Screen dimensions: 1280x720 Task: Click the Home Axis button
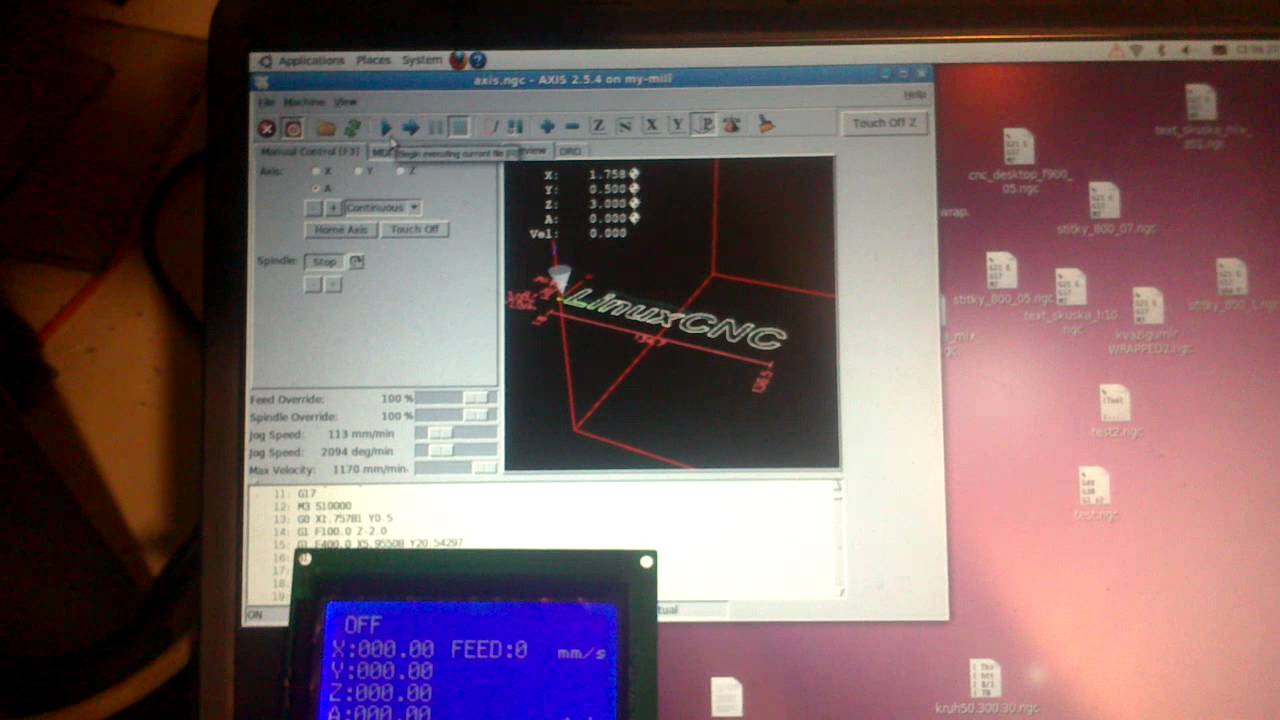(x=341, y=230)
